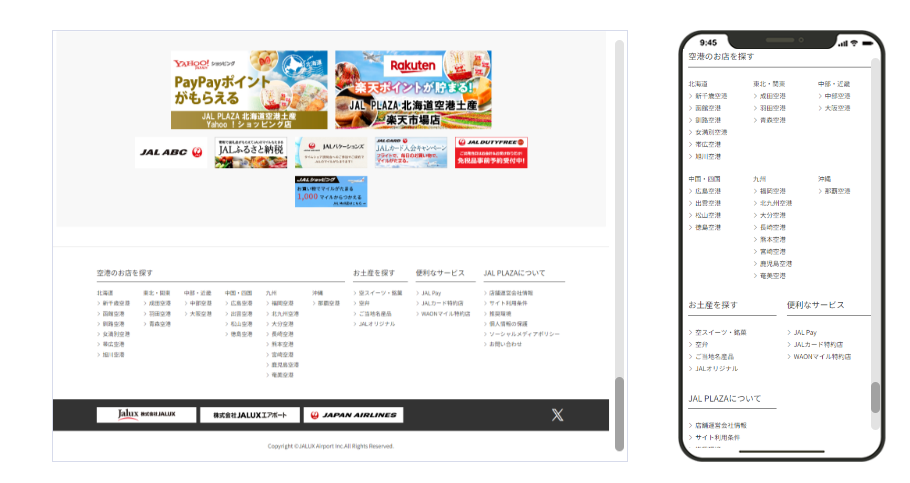This screenshot has width=910, height=483.
Task: Click the desktop page vertical scrollbar thumb
Action: click(619, 413)
